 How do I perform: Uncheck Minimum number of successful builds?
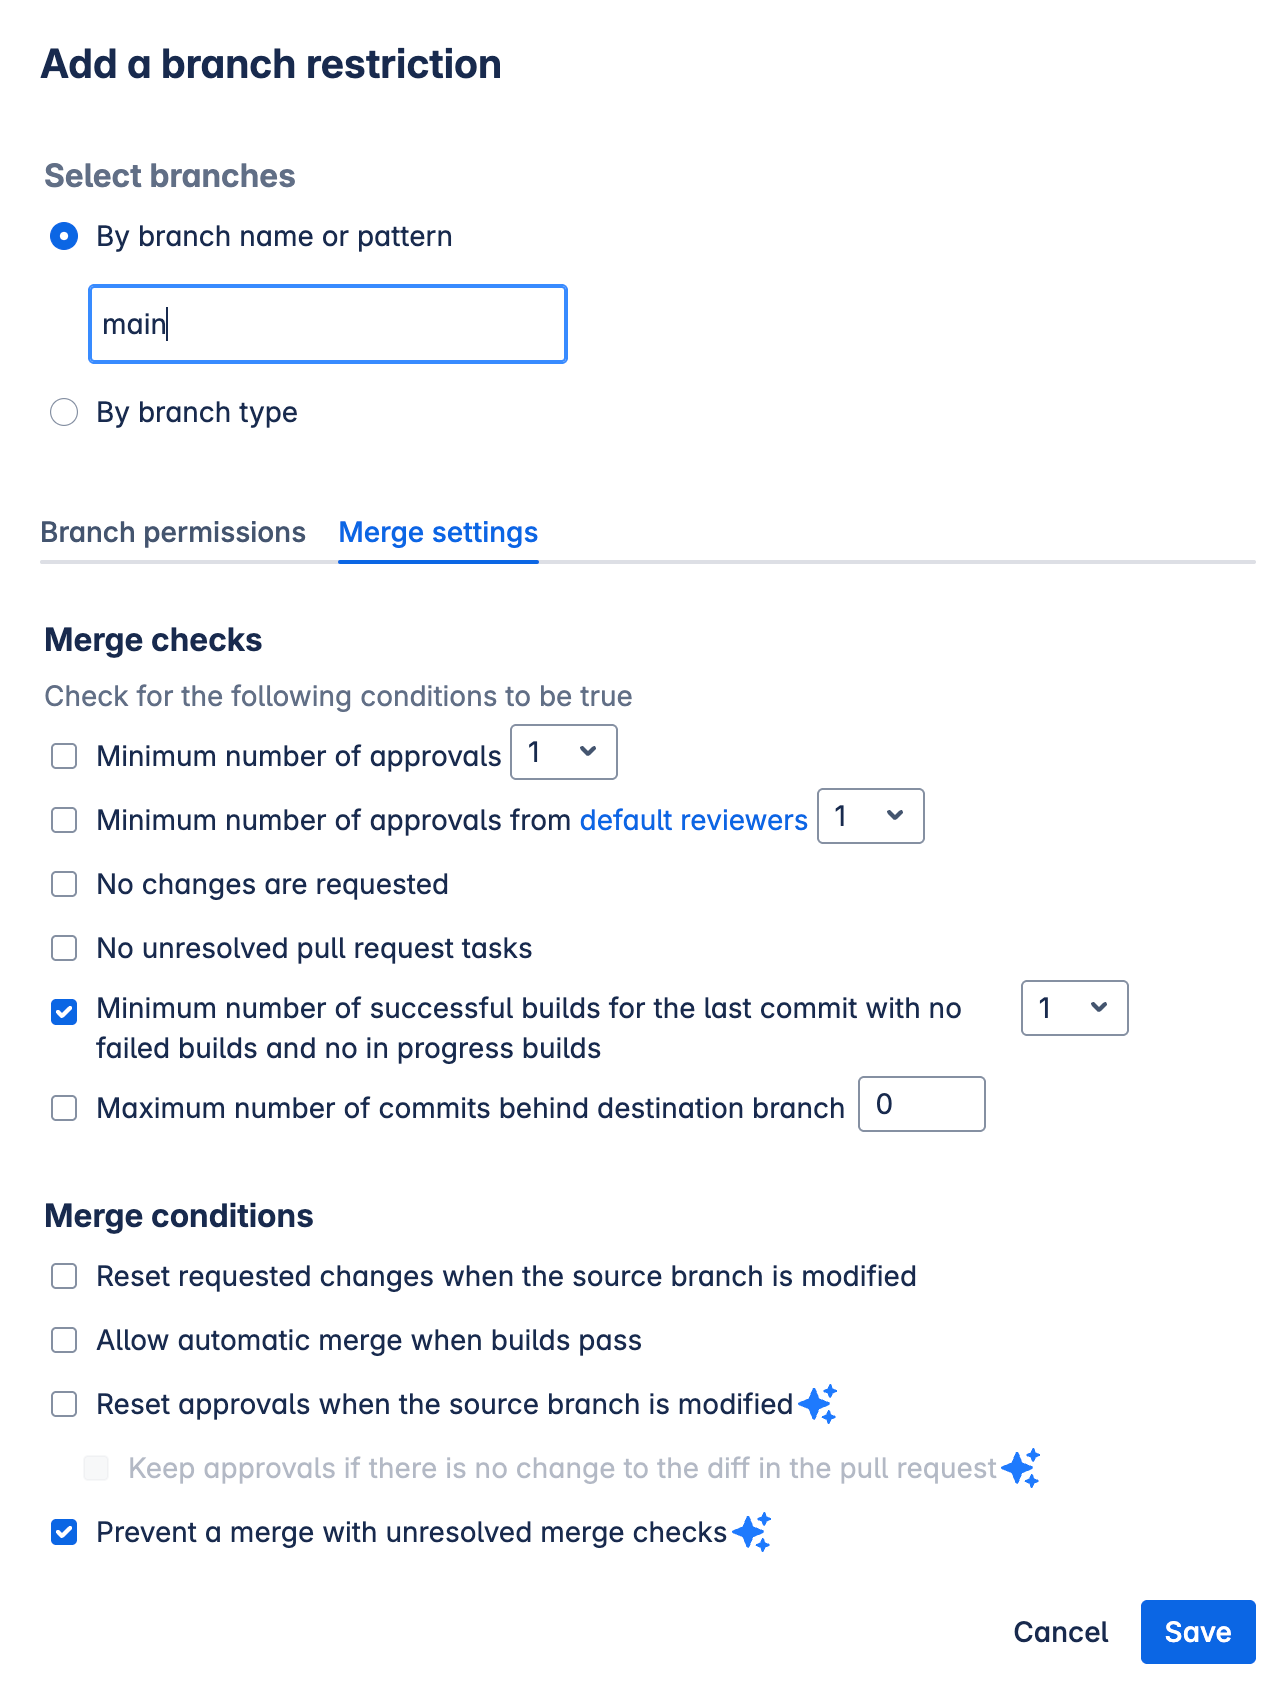point(63,1012)
